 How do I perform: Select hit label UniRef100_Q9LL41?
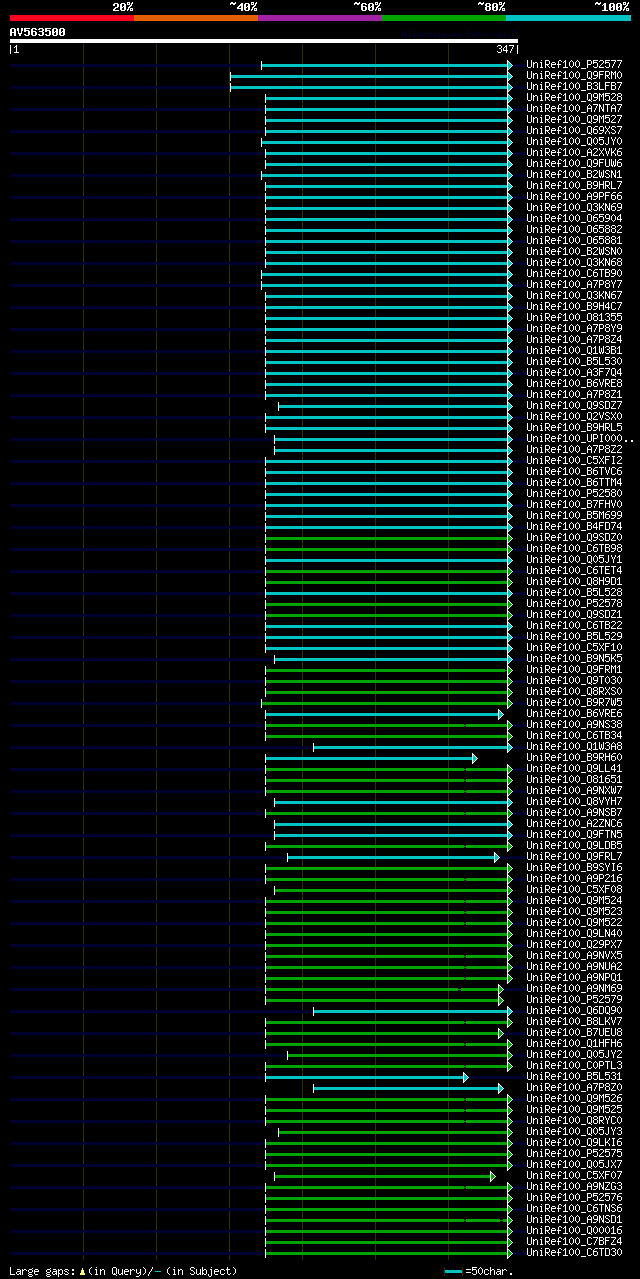[x=575, y=769]
